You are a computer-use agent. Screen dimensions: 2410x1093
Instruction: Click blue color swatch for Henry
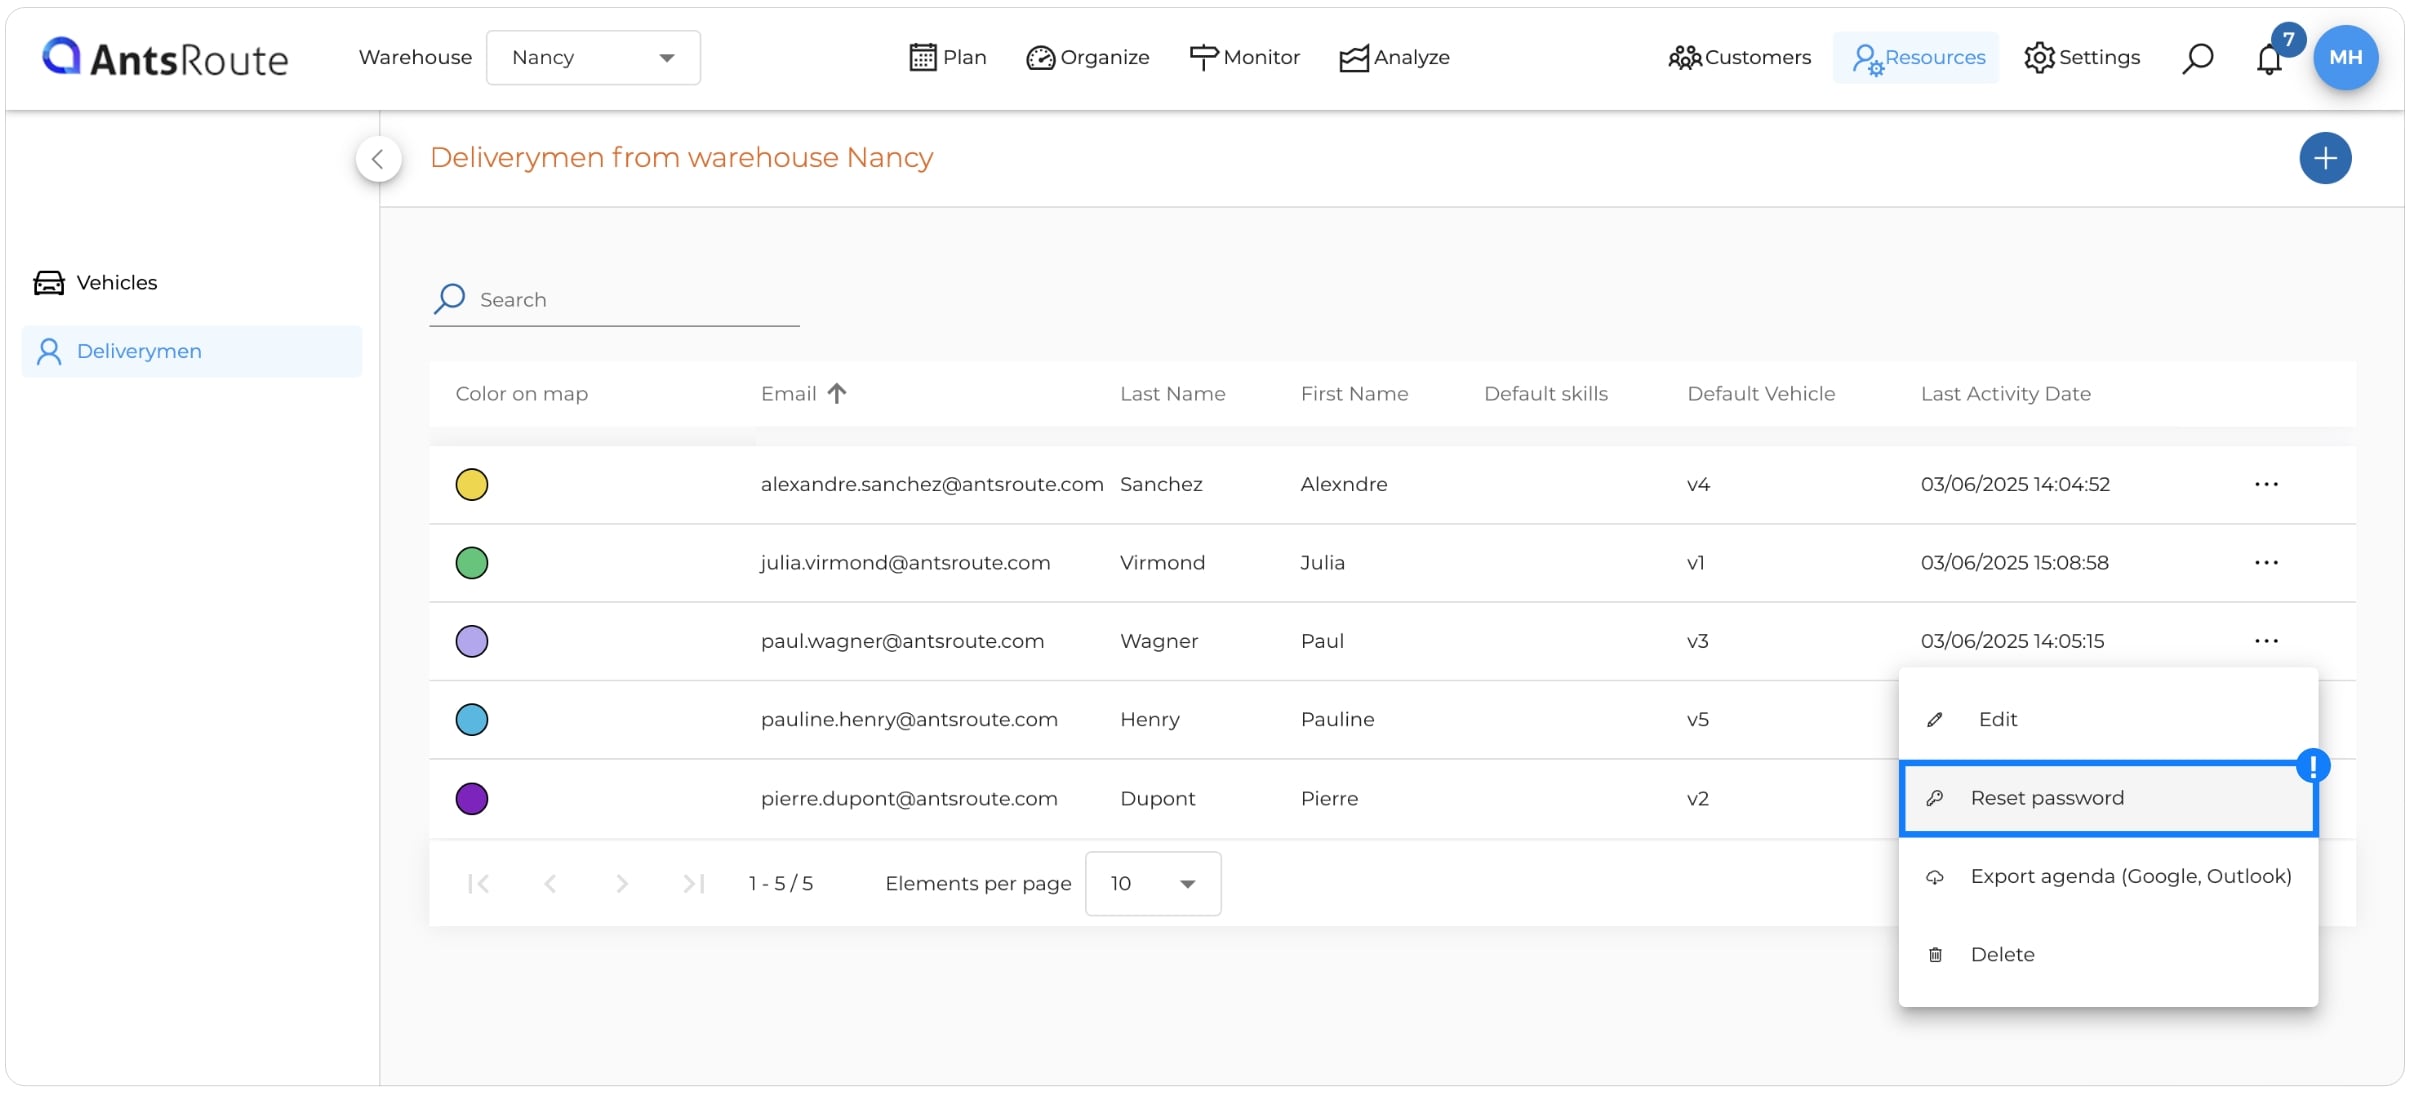(x=472, y=719)
